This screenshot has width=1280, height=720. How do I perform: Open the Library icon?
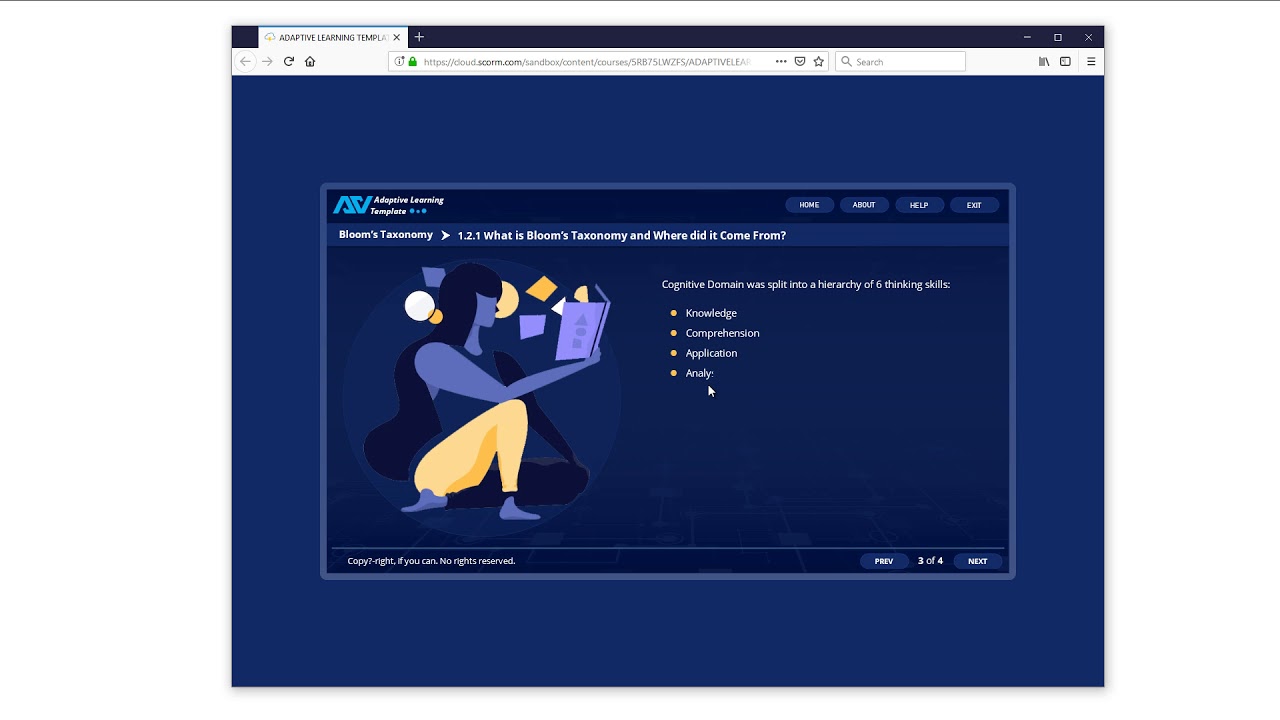click(x=1044, y=61)
